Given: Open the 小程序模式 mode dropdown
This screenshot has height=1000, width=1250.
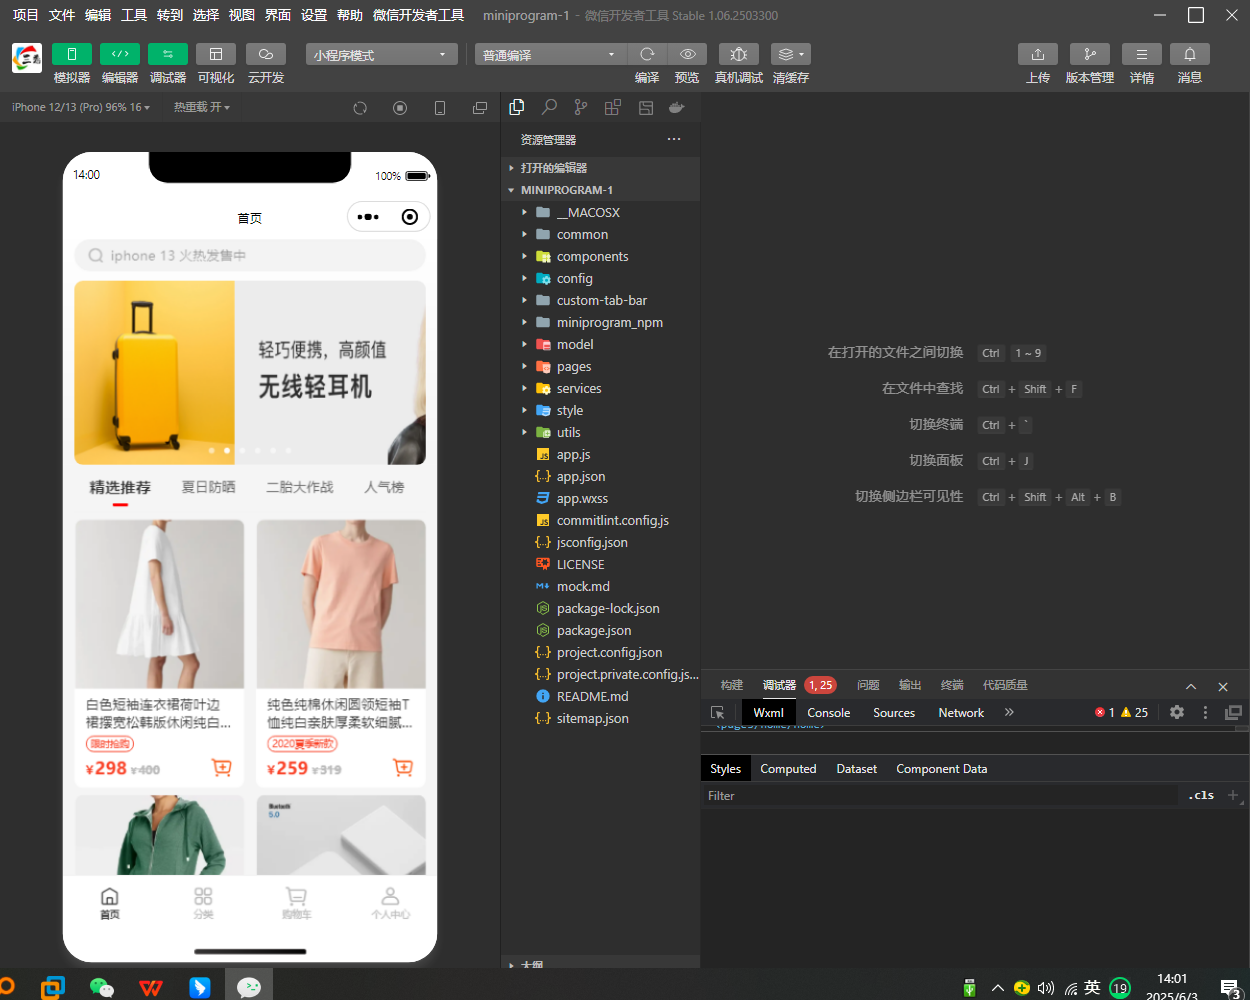Looking at the screenshot, I should 382,54.
